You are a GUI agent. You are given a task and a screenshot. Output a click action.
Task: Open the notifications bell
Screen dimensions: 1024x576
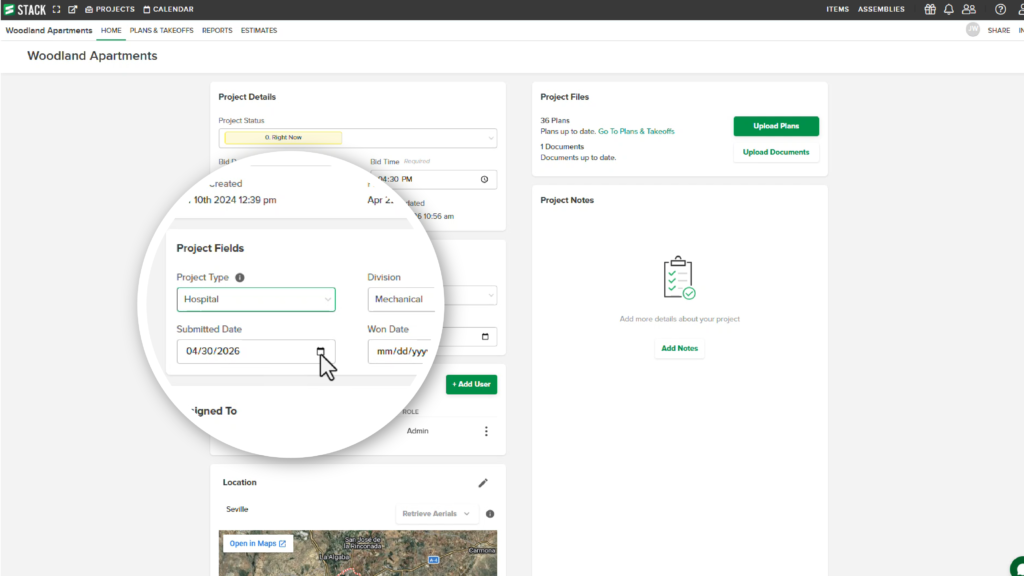(x=949, y=10)
